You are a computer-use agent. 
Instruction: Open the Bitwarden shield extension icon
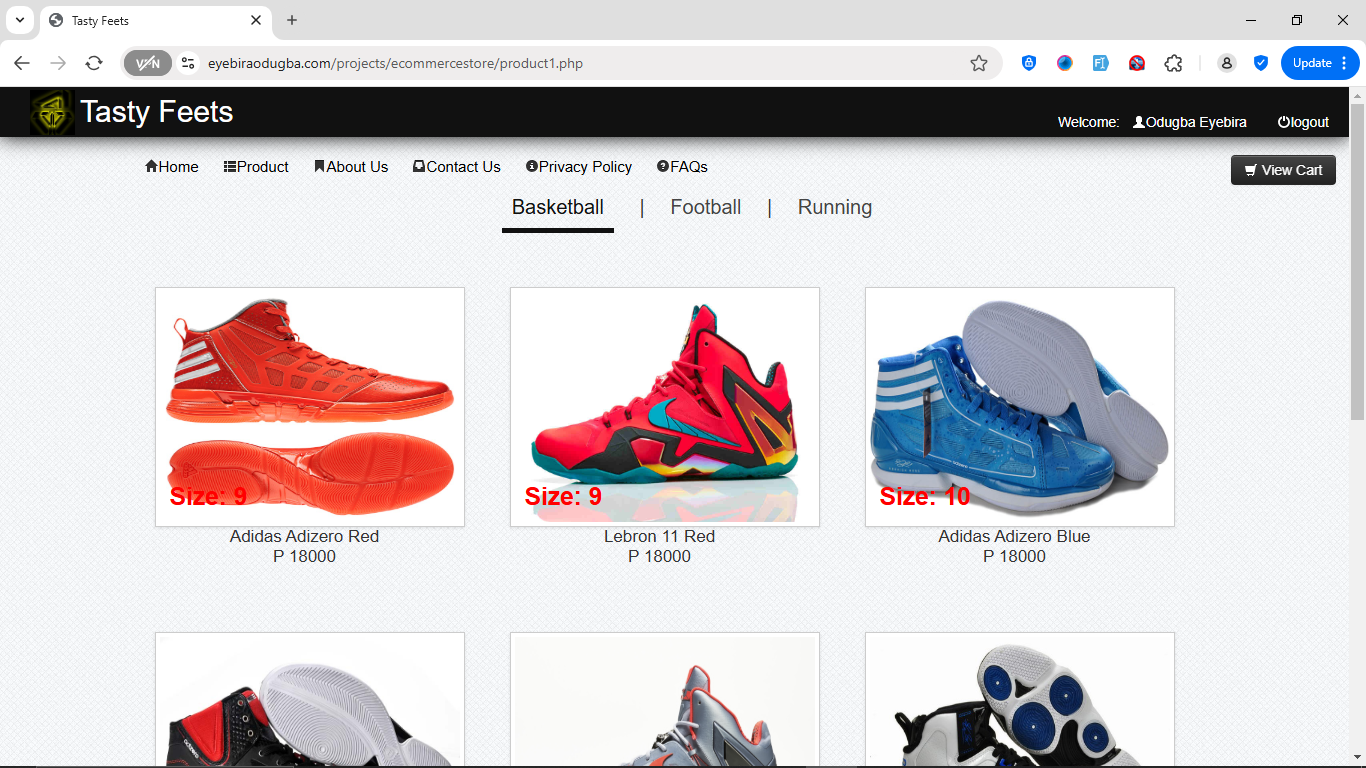(x=1029, y=63)
